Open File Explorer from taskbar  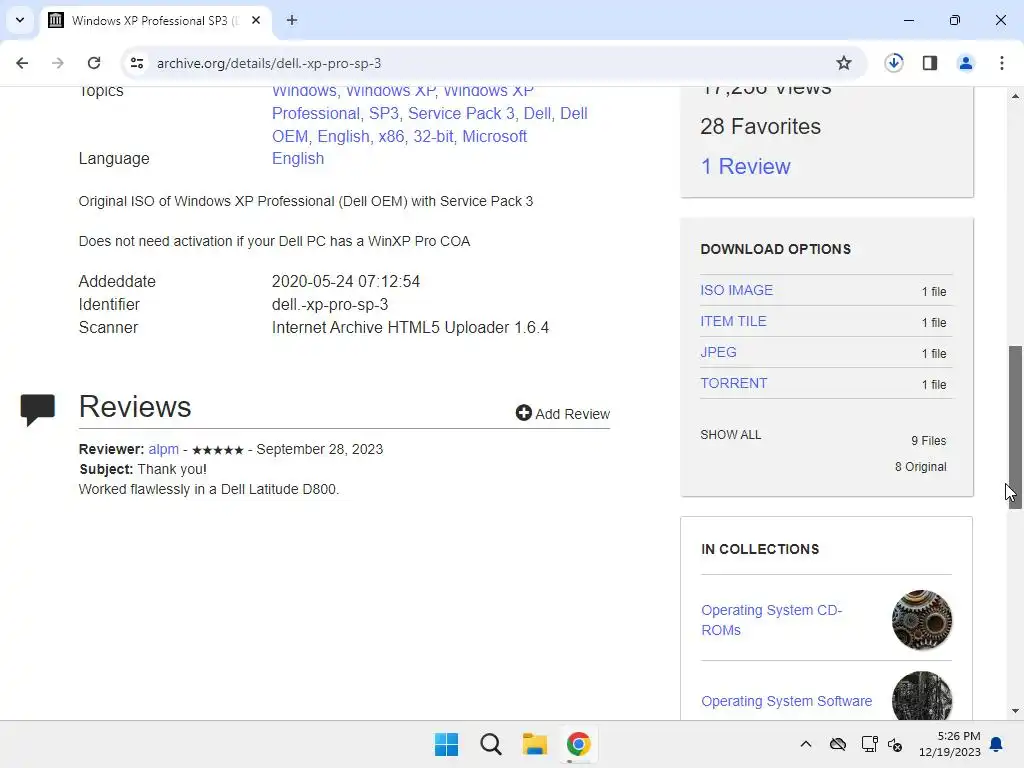[534, 744]
